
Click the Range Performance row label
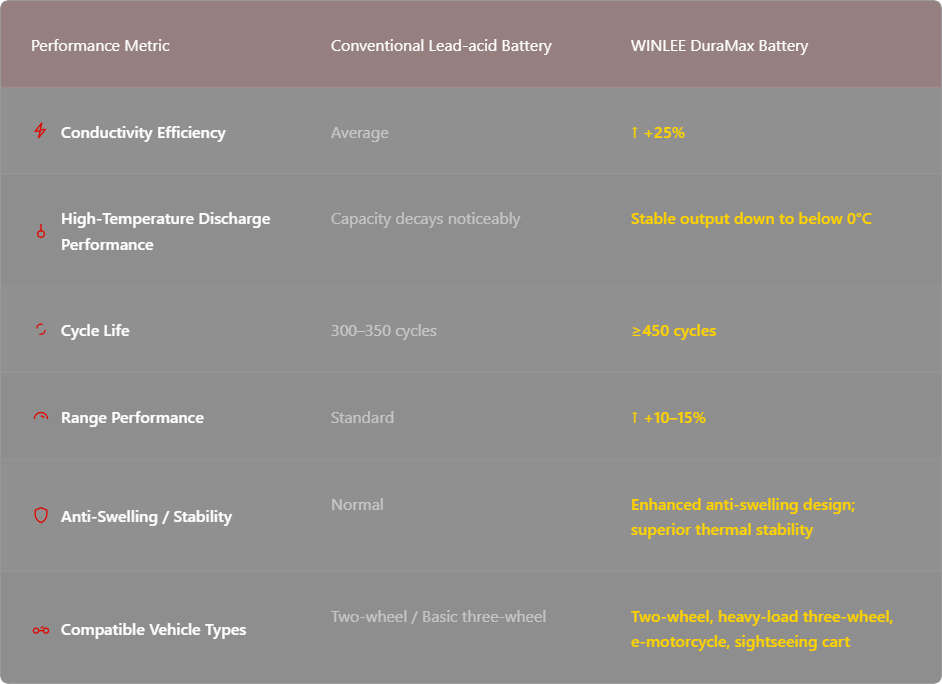132,417
